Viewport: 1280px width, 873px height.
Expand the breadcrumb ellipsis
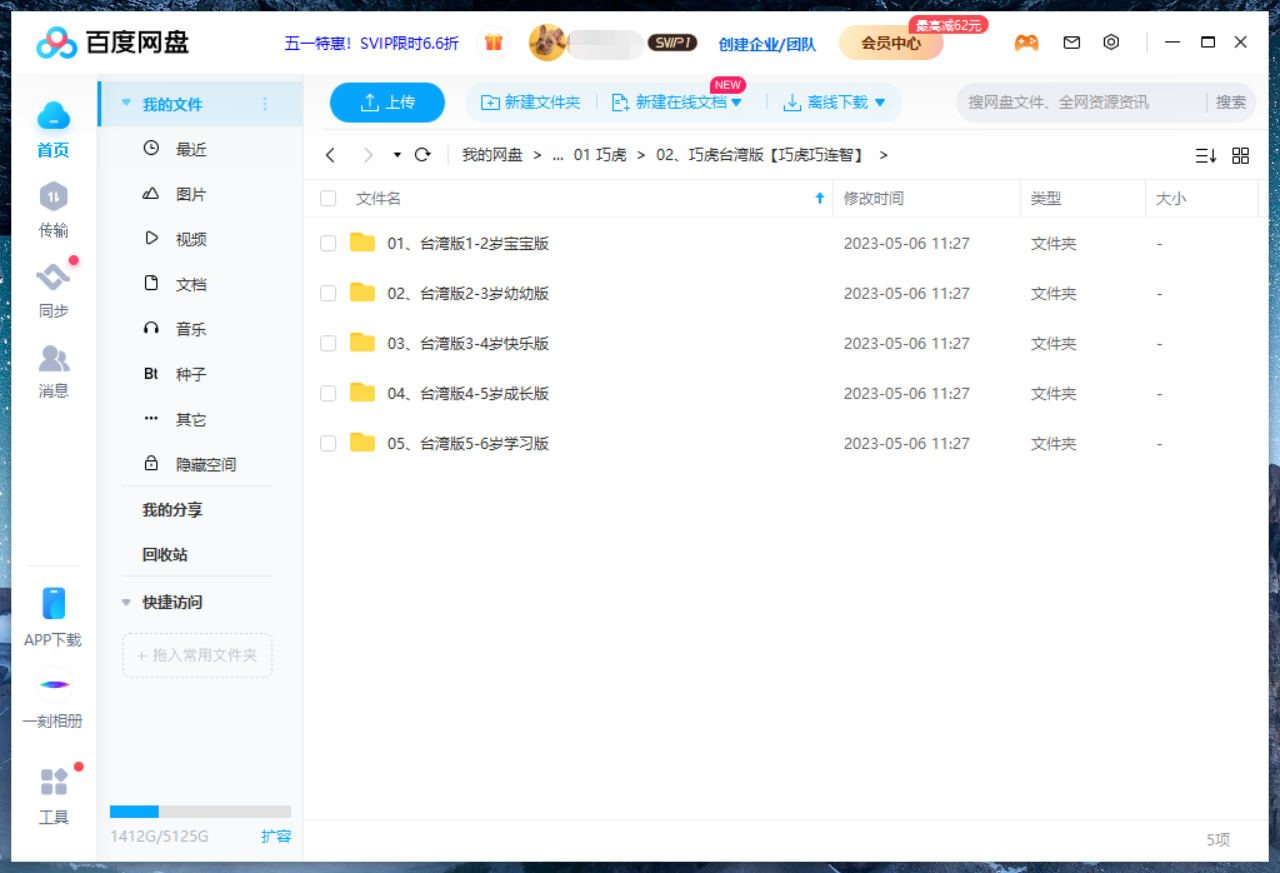pos(557,156)
